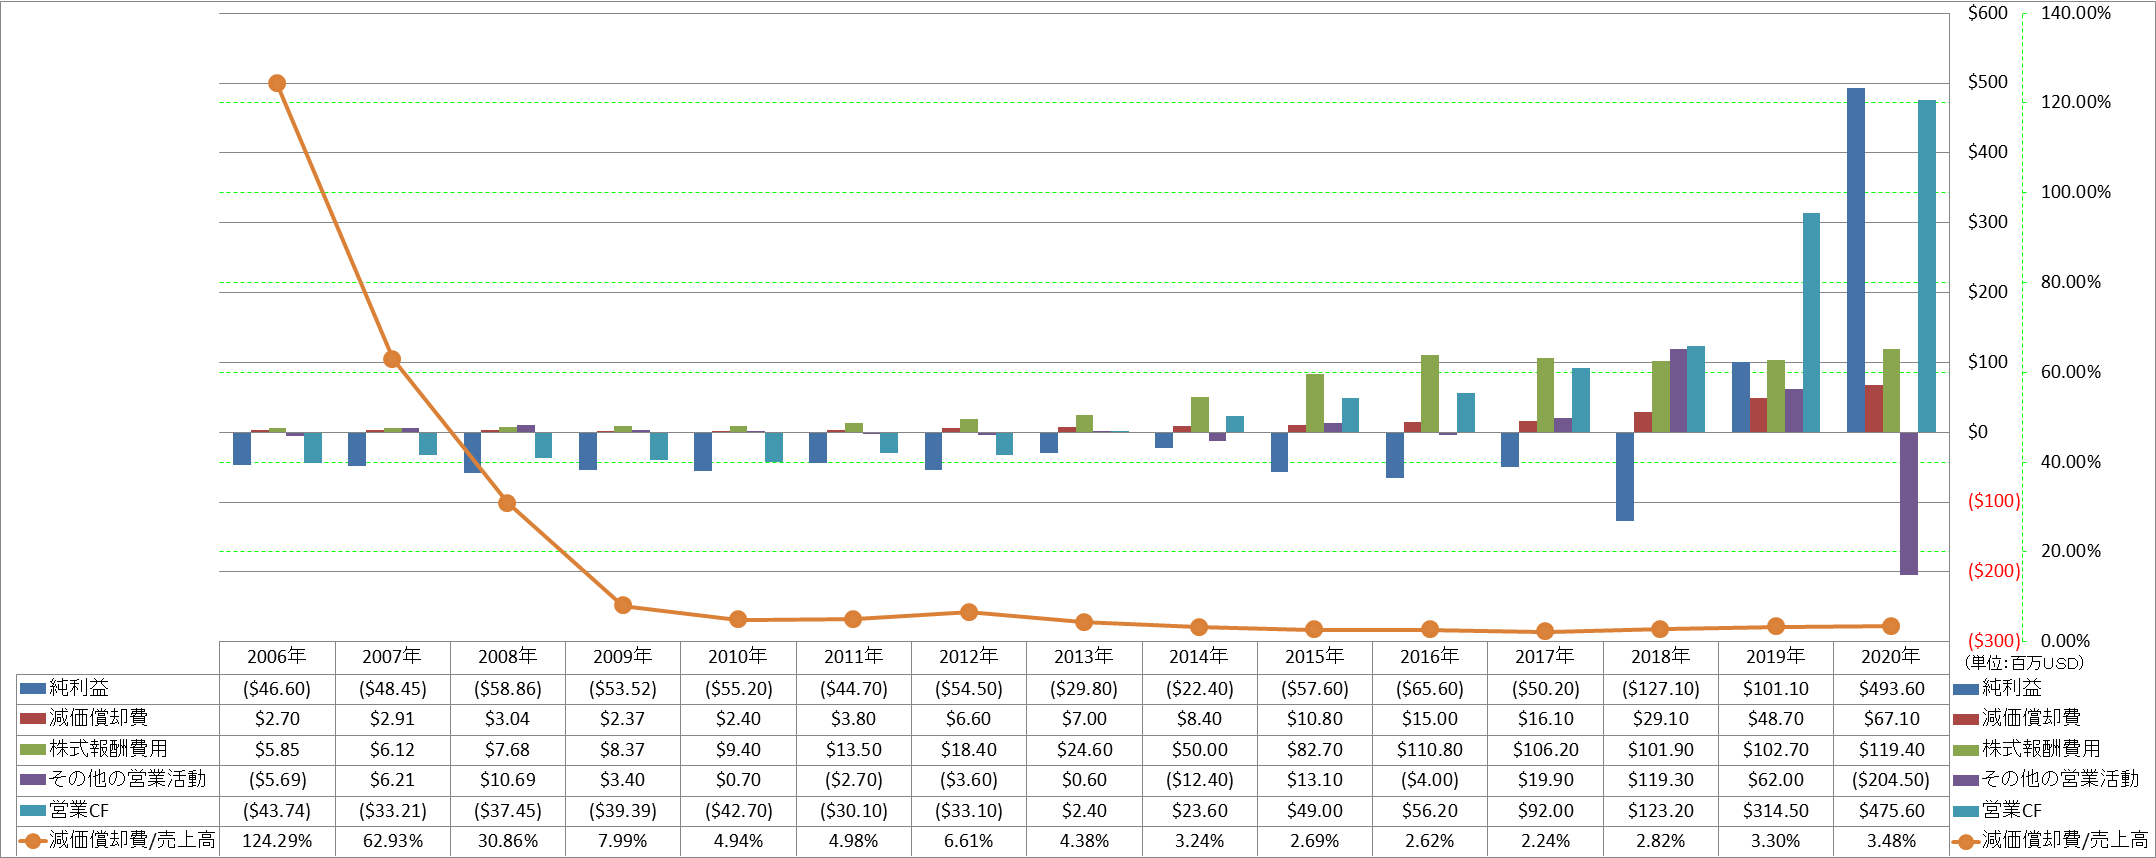
Task: Click the 営業CF row label on the left
Action: [79, 811]
